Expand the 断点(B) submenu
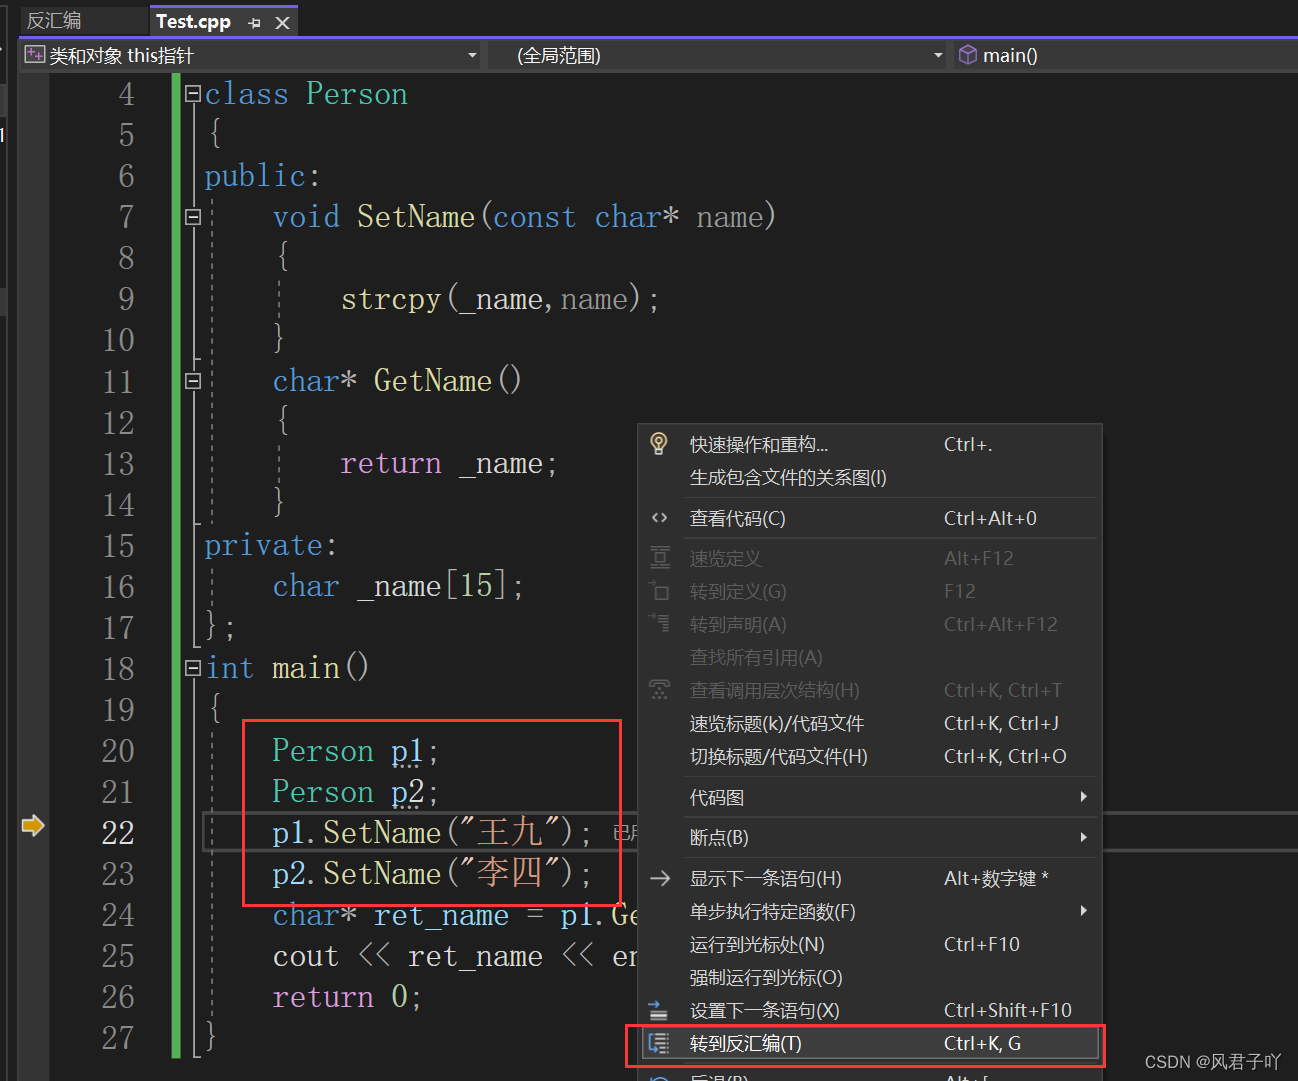 [870, 837]
